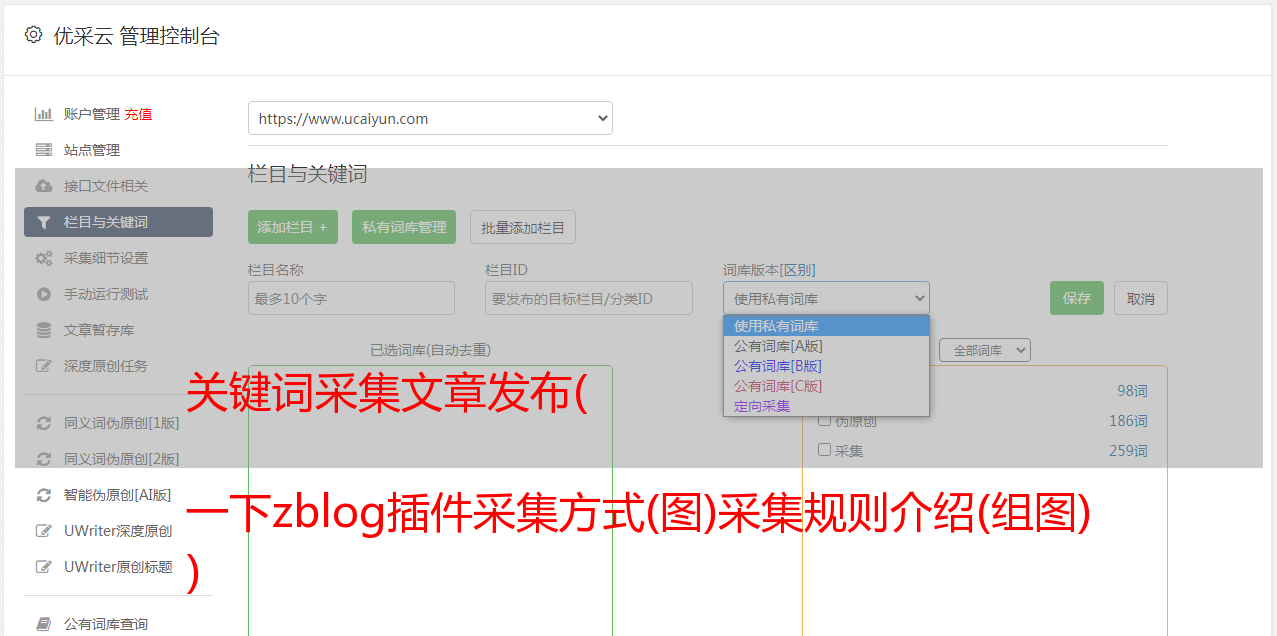The width and height of the screenshot is (1277, 636).
Task: Click the 已选词库(自动去重) label
Action: click(430, 350)
